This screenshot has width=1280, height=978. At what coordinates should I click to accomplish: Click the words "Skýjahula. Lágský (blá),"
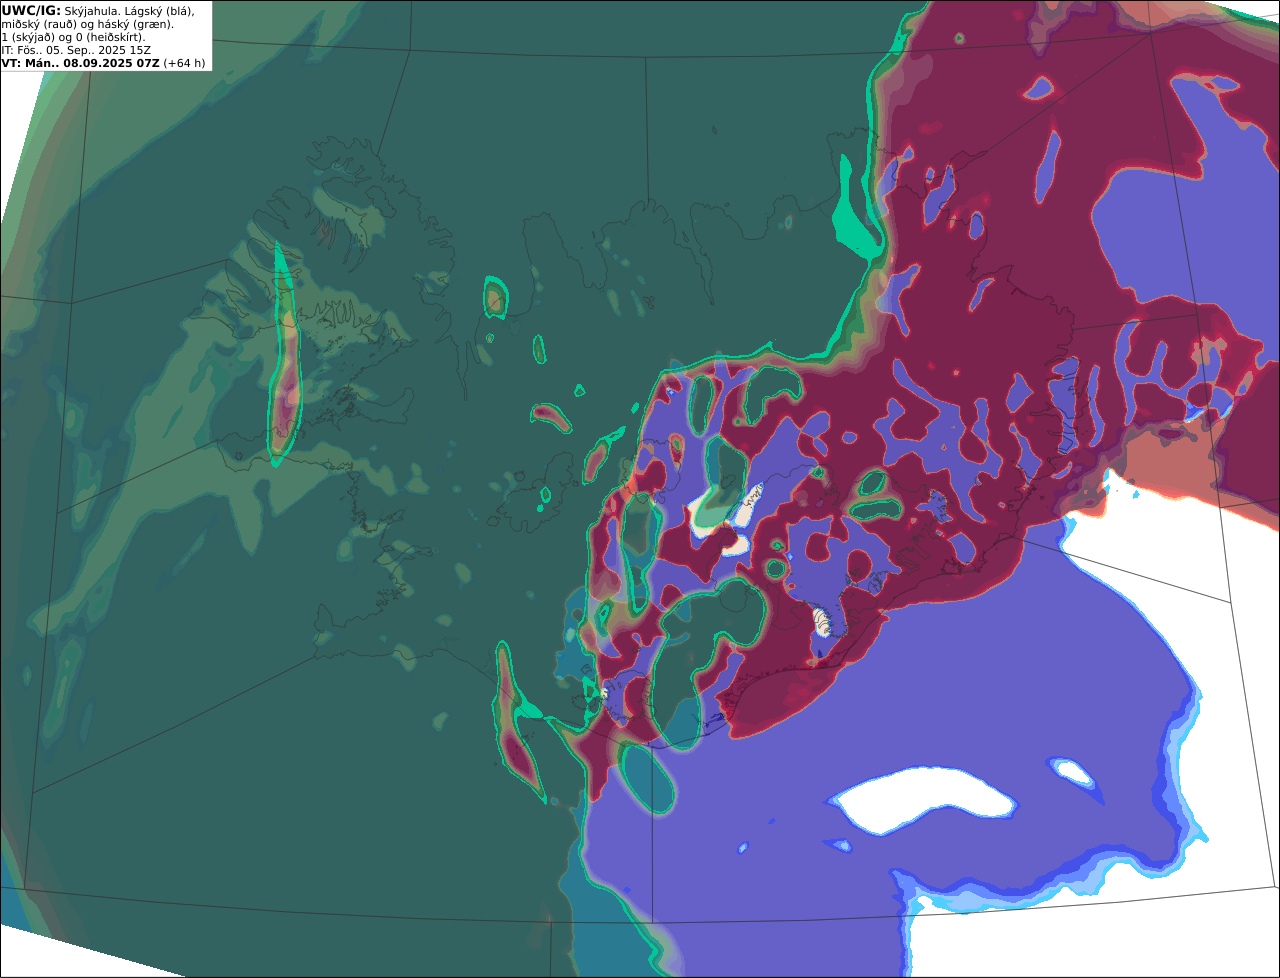click(x=130, y=10)
